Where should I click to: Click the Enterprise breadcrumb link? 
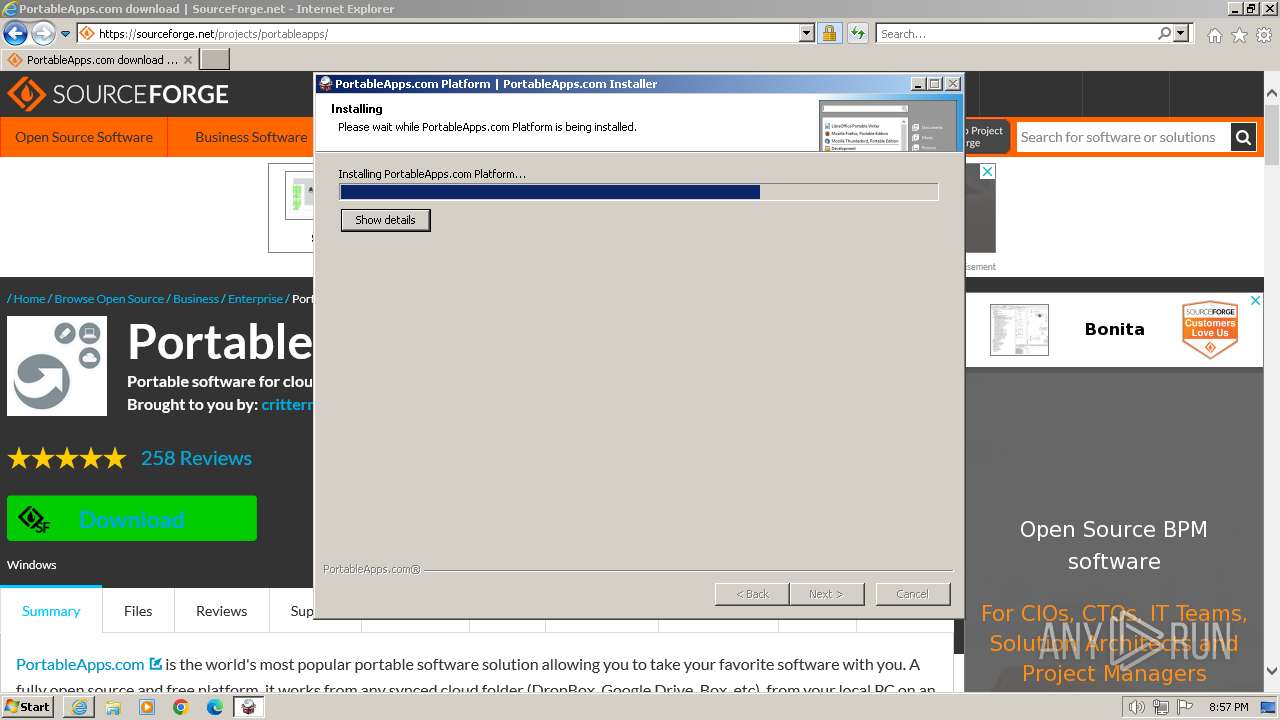[x=255, y=299]
